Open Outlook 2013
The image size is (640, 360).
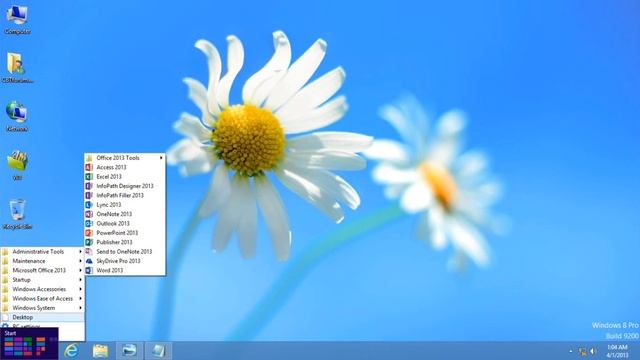125,223
